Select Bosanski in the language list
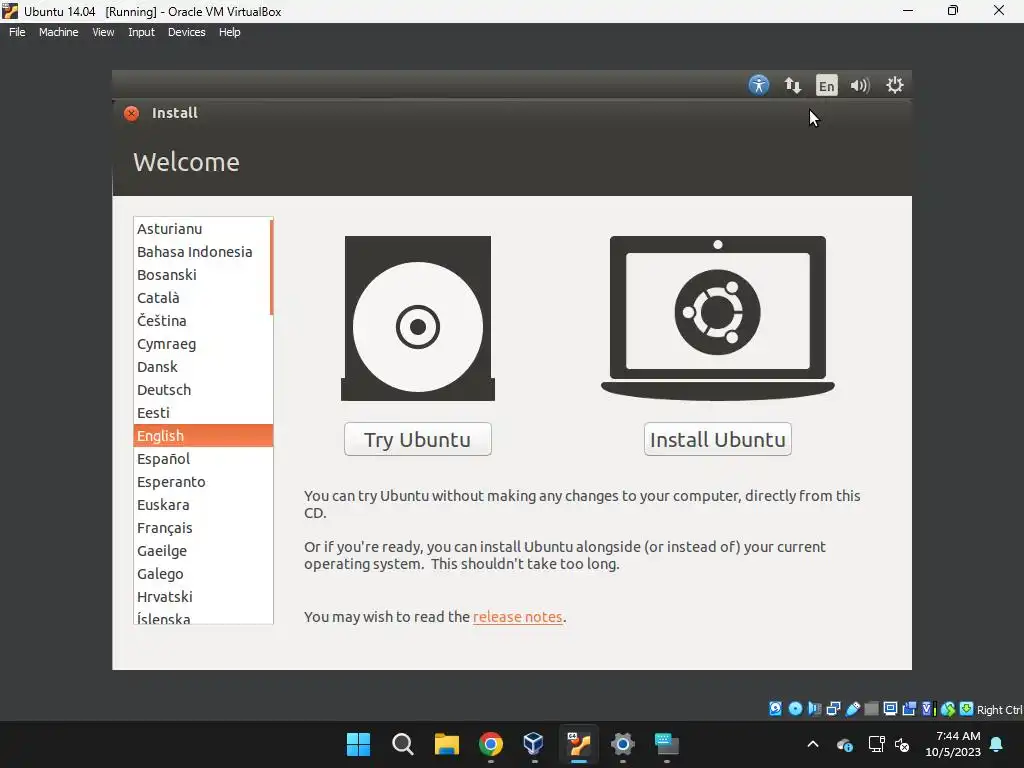This screenshot has height=768, width=1024. tap(202, 275)
